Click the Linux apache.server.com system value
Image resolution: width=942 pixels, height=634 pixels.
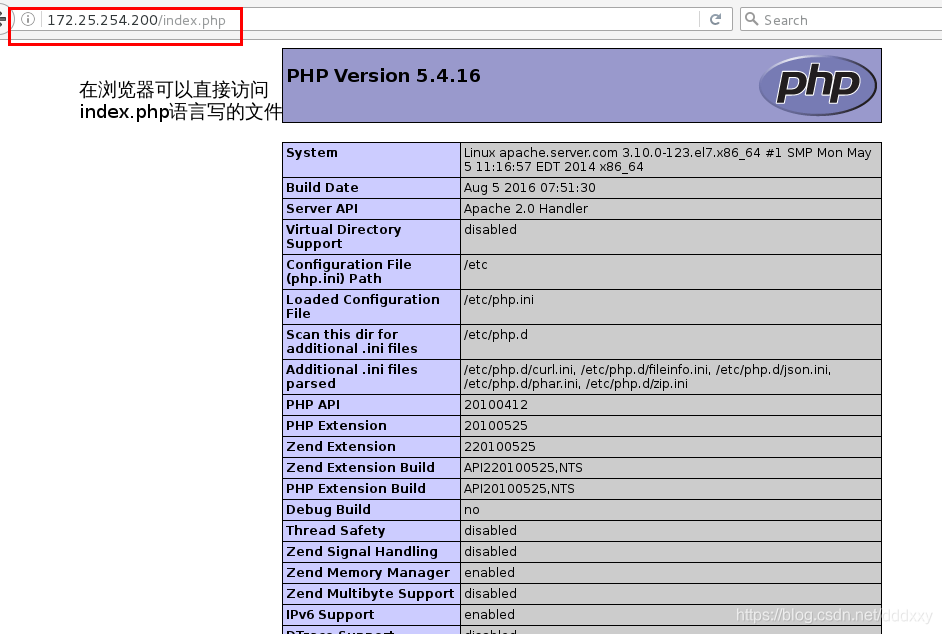pyautogui.click(x=667, y=160)
